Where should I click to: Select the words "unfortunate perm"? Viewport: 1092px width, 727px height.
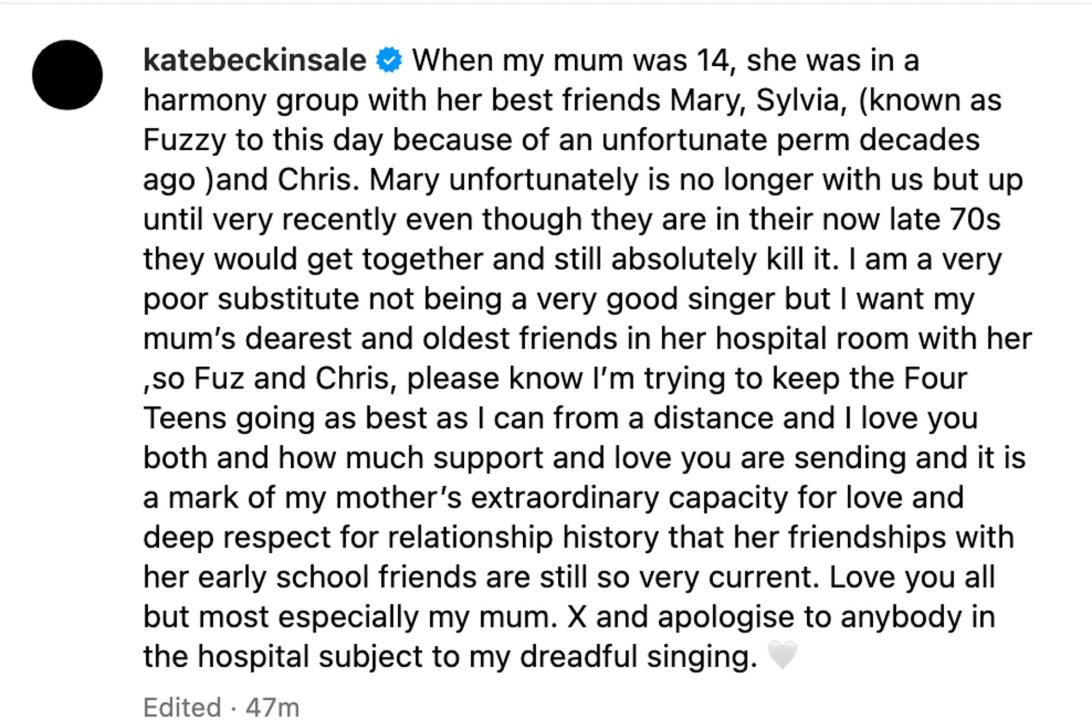725,141
